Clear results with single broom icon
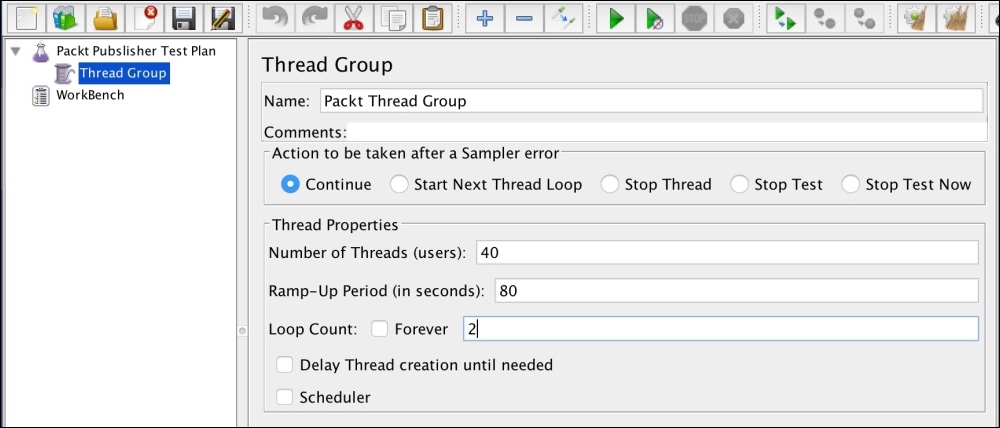 coord(916,18)
